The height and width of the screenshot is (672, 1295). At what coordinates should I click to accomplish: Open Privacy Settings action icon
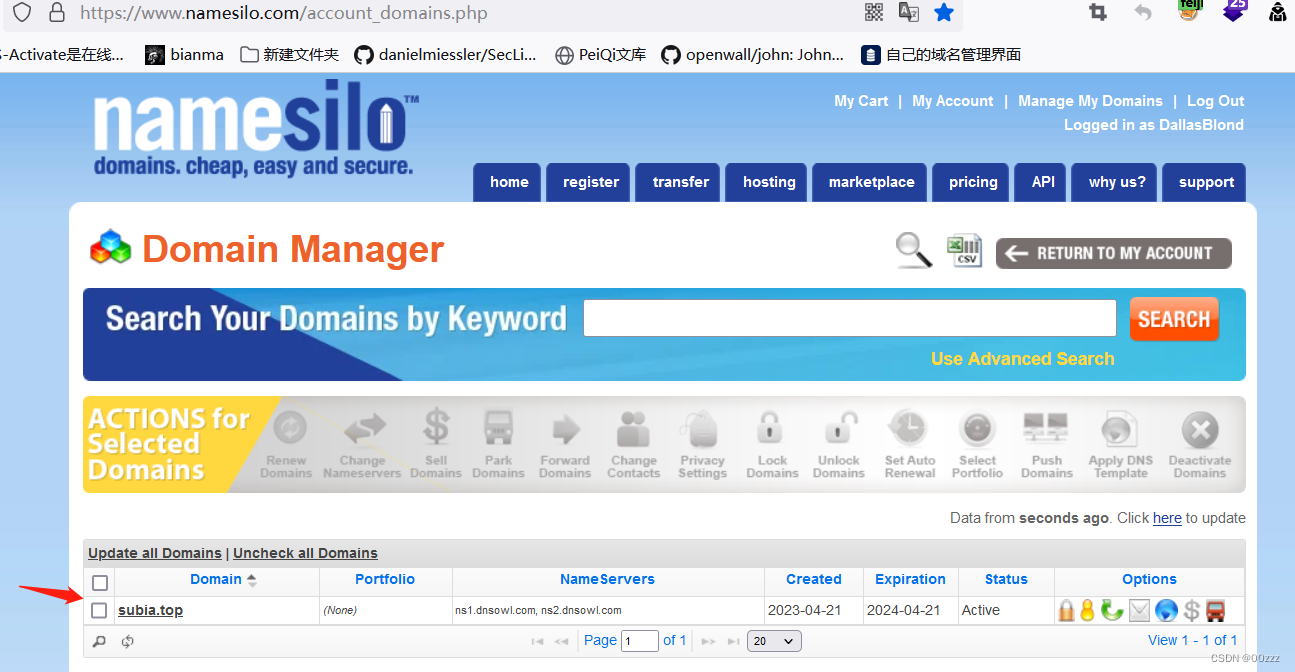[701, 430]
